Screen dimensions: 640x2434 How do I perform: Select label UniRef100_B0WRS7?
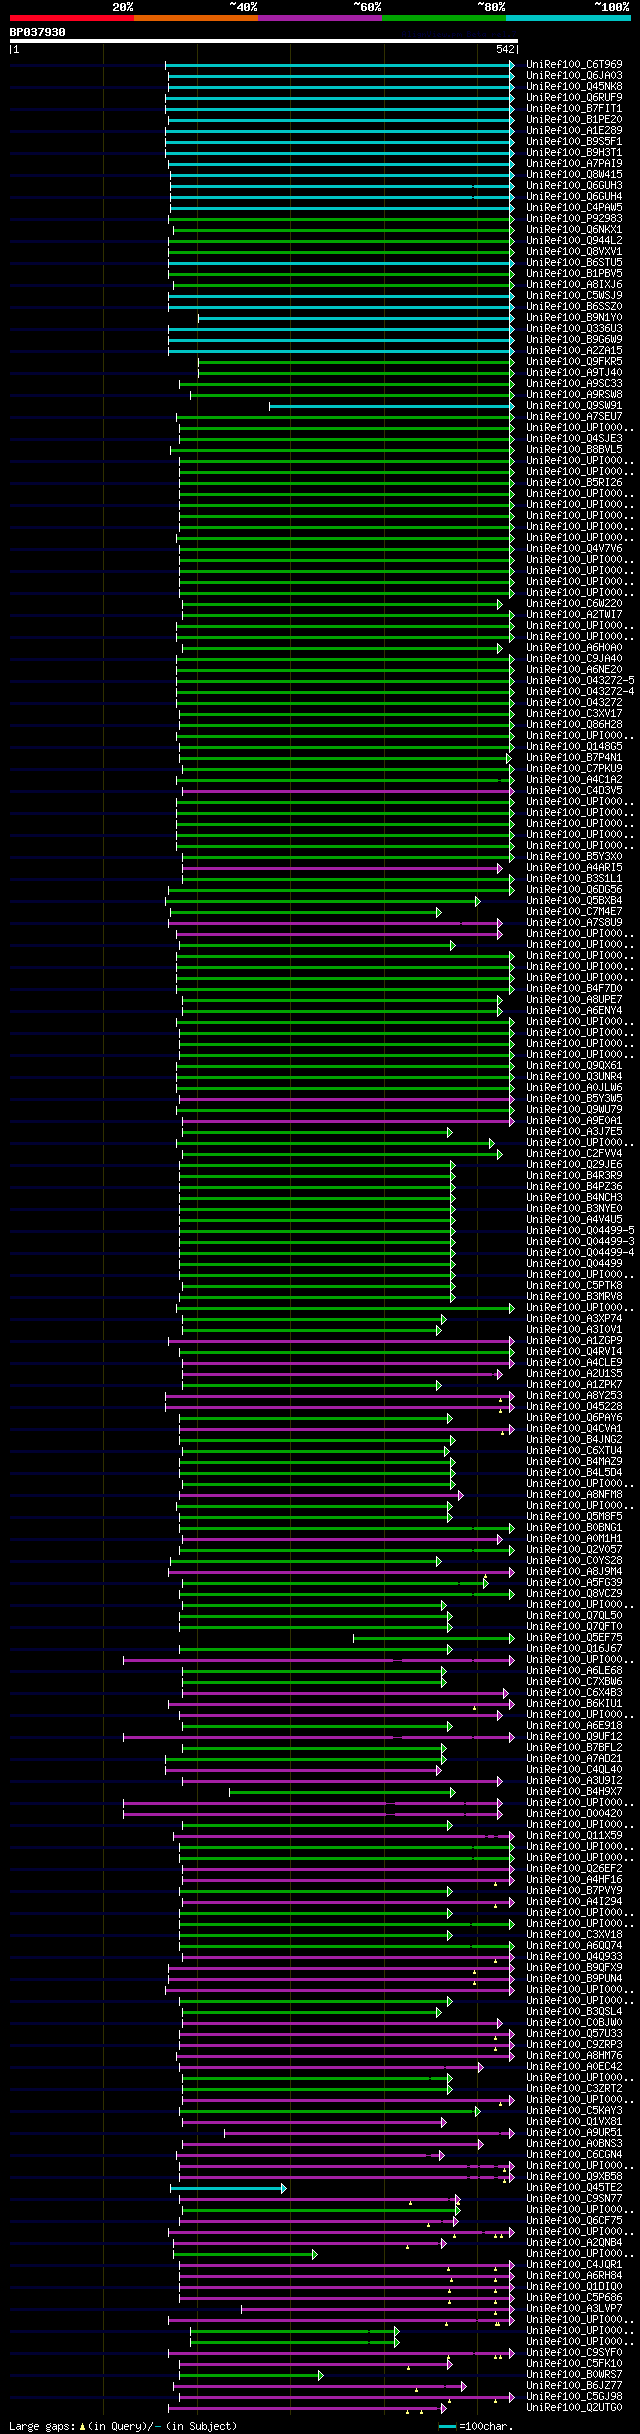click(x=574, y=2375)
